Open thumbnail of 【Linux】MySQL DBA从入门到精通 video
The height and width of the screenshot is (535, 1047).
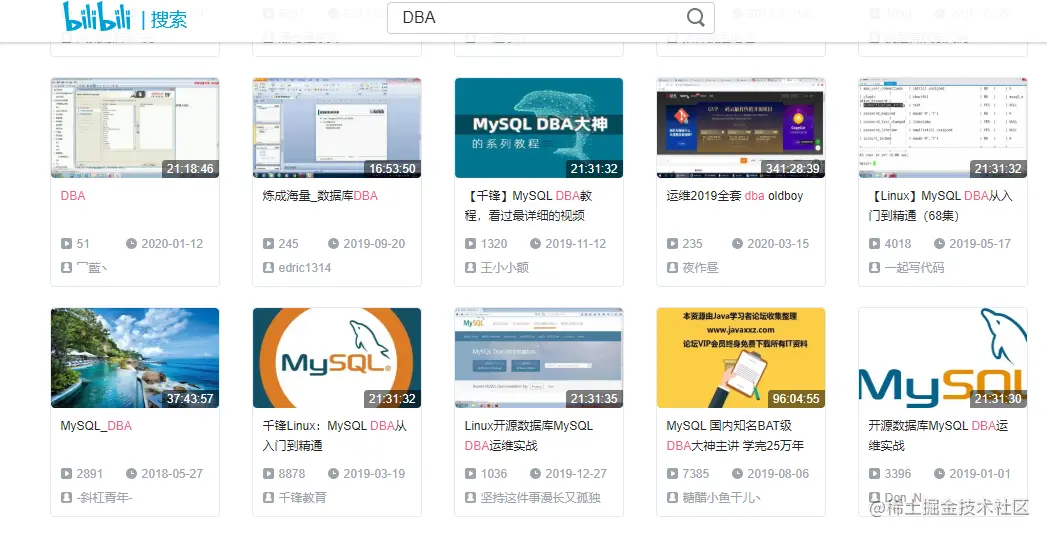(943, 128)
